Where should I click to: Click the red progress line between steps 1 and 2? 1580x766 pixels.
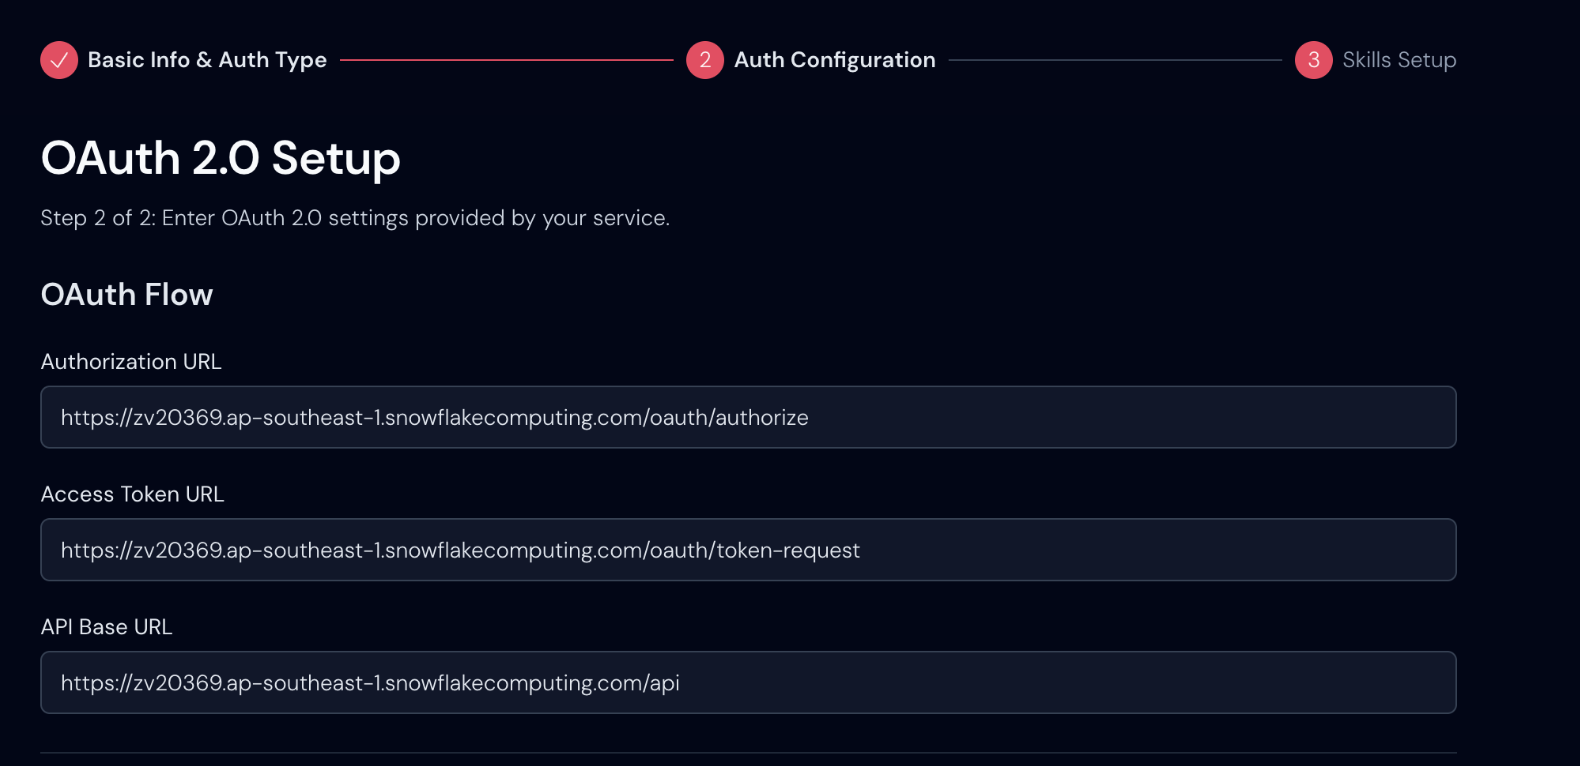tap(506, 60)
